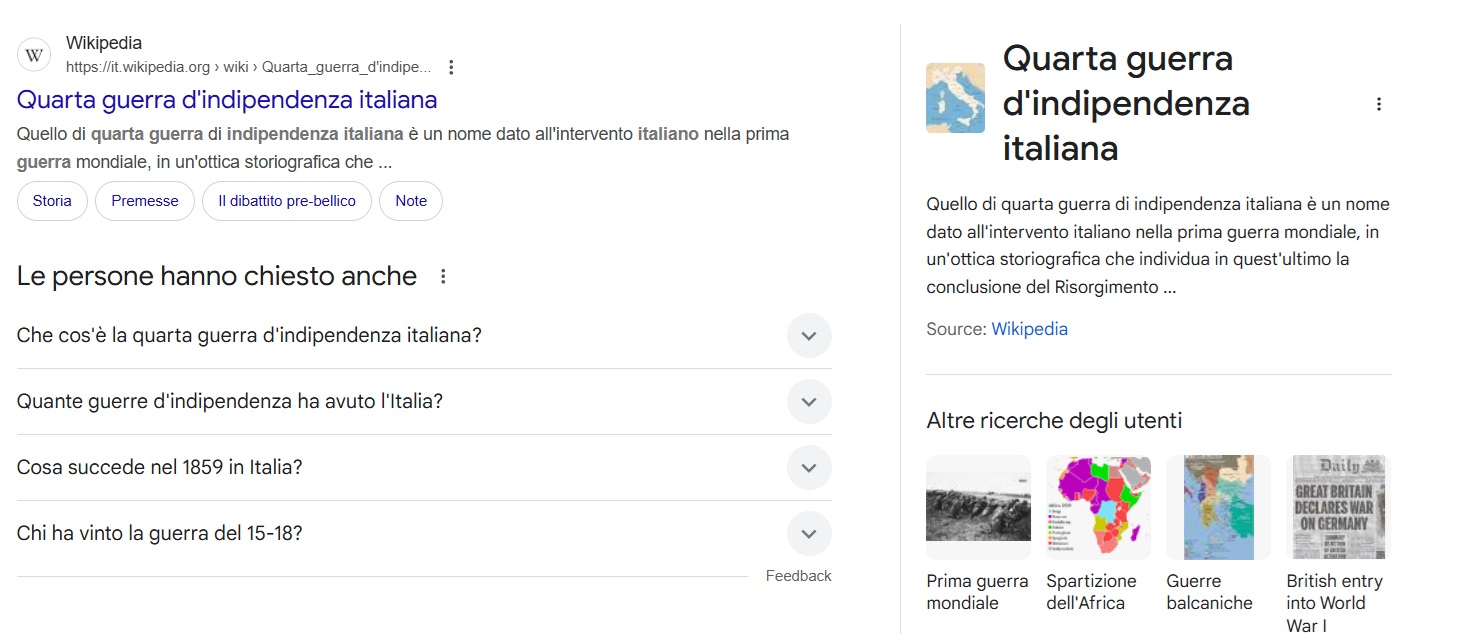Expand 'Che cos'è la quarta guerra d'indipendenza italiana?'
The height and width of the screenshot is (634, 1483).
(424, 335)
